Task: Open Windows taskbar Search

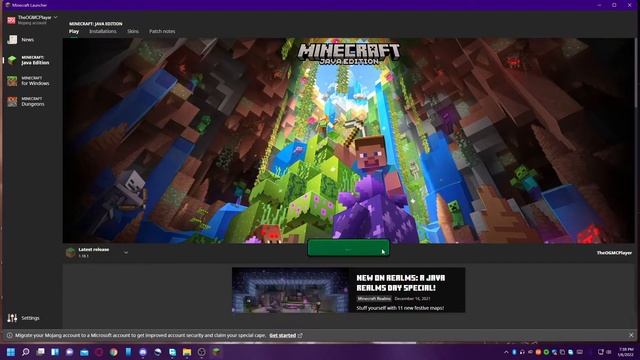Action: coord(26,352)
